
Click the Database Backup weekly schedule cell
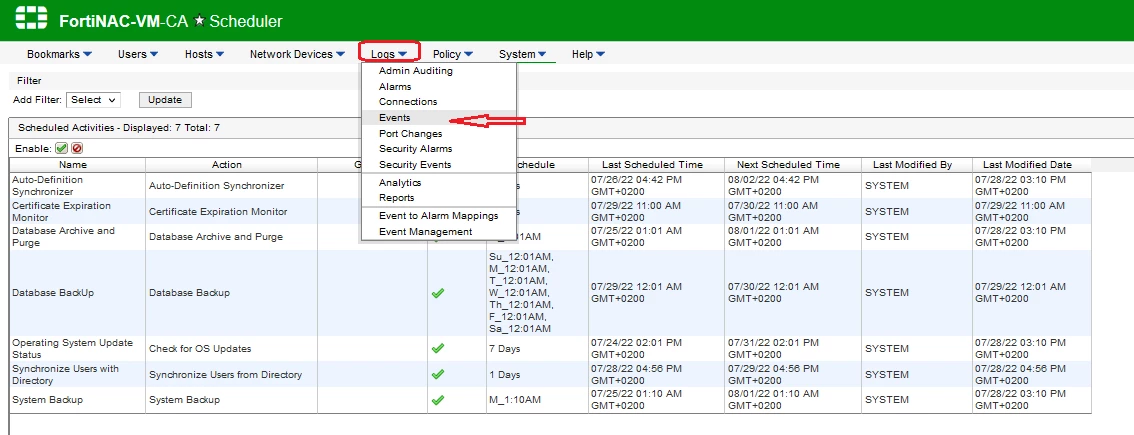coord(537,293)
